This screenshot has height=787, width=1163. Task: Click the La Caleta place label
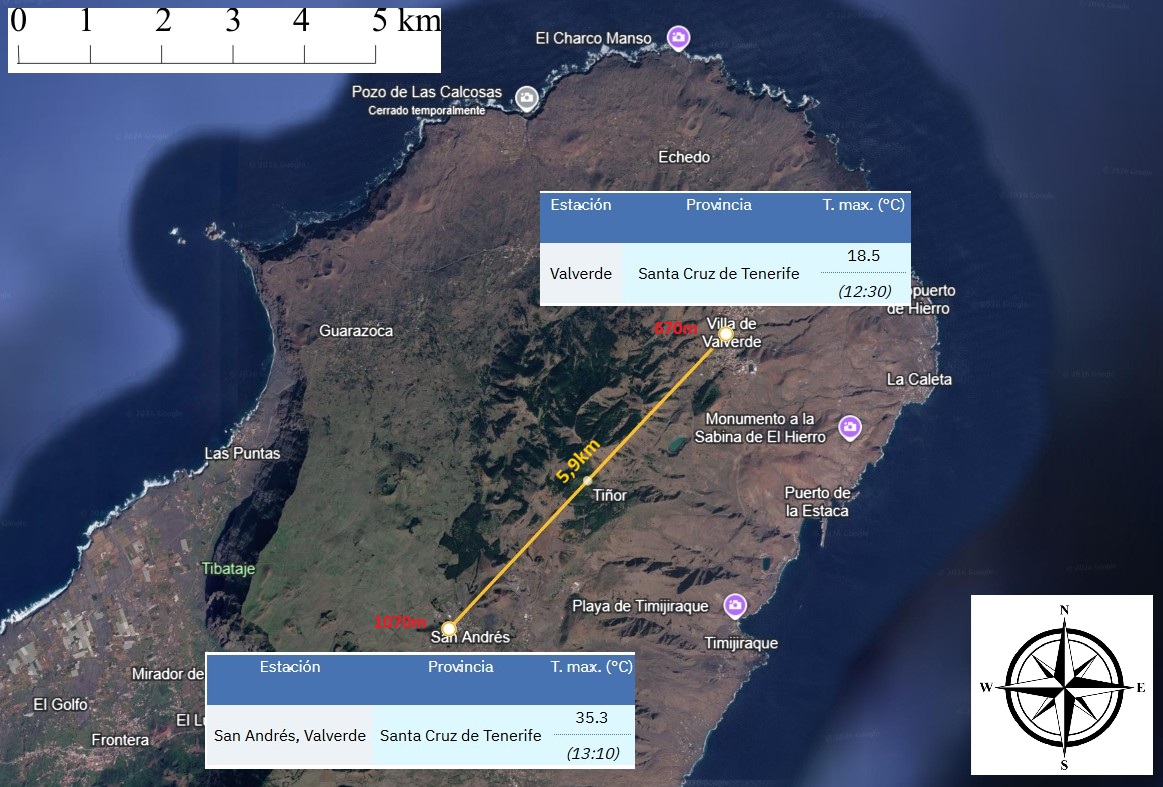(919, 379)
